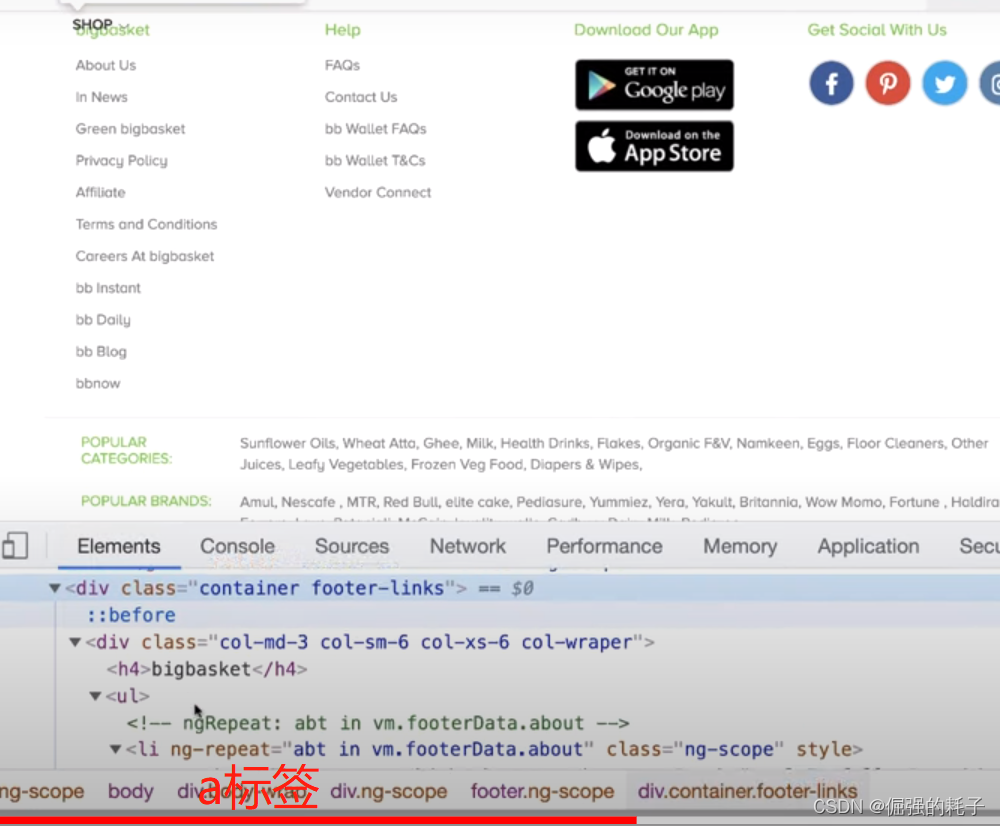Click the Leafy Vegetables category link
This screenshot has height=826, width=1000.
tap(346, 465)
